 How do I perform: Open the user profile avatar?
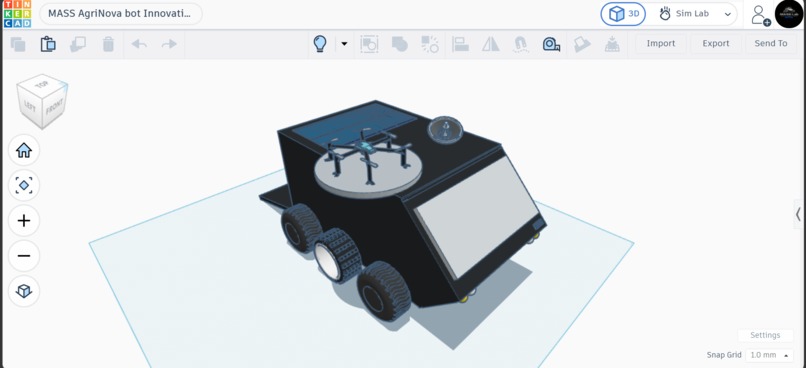pyautogui.click(x=789, y=14)
